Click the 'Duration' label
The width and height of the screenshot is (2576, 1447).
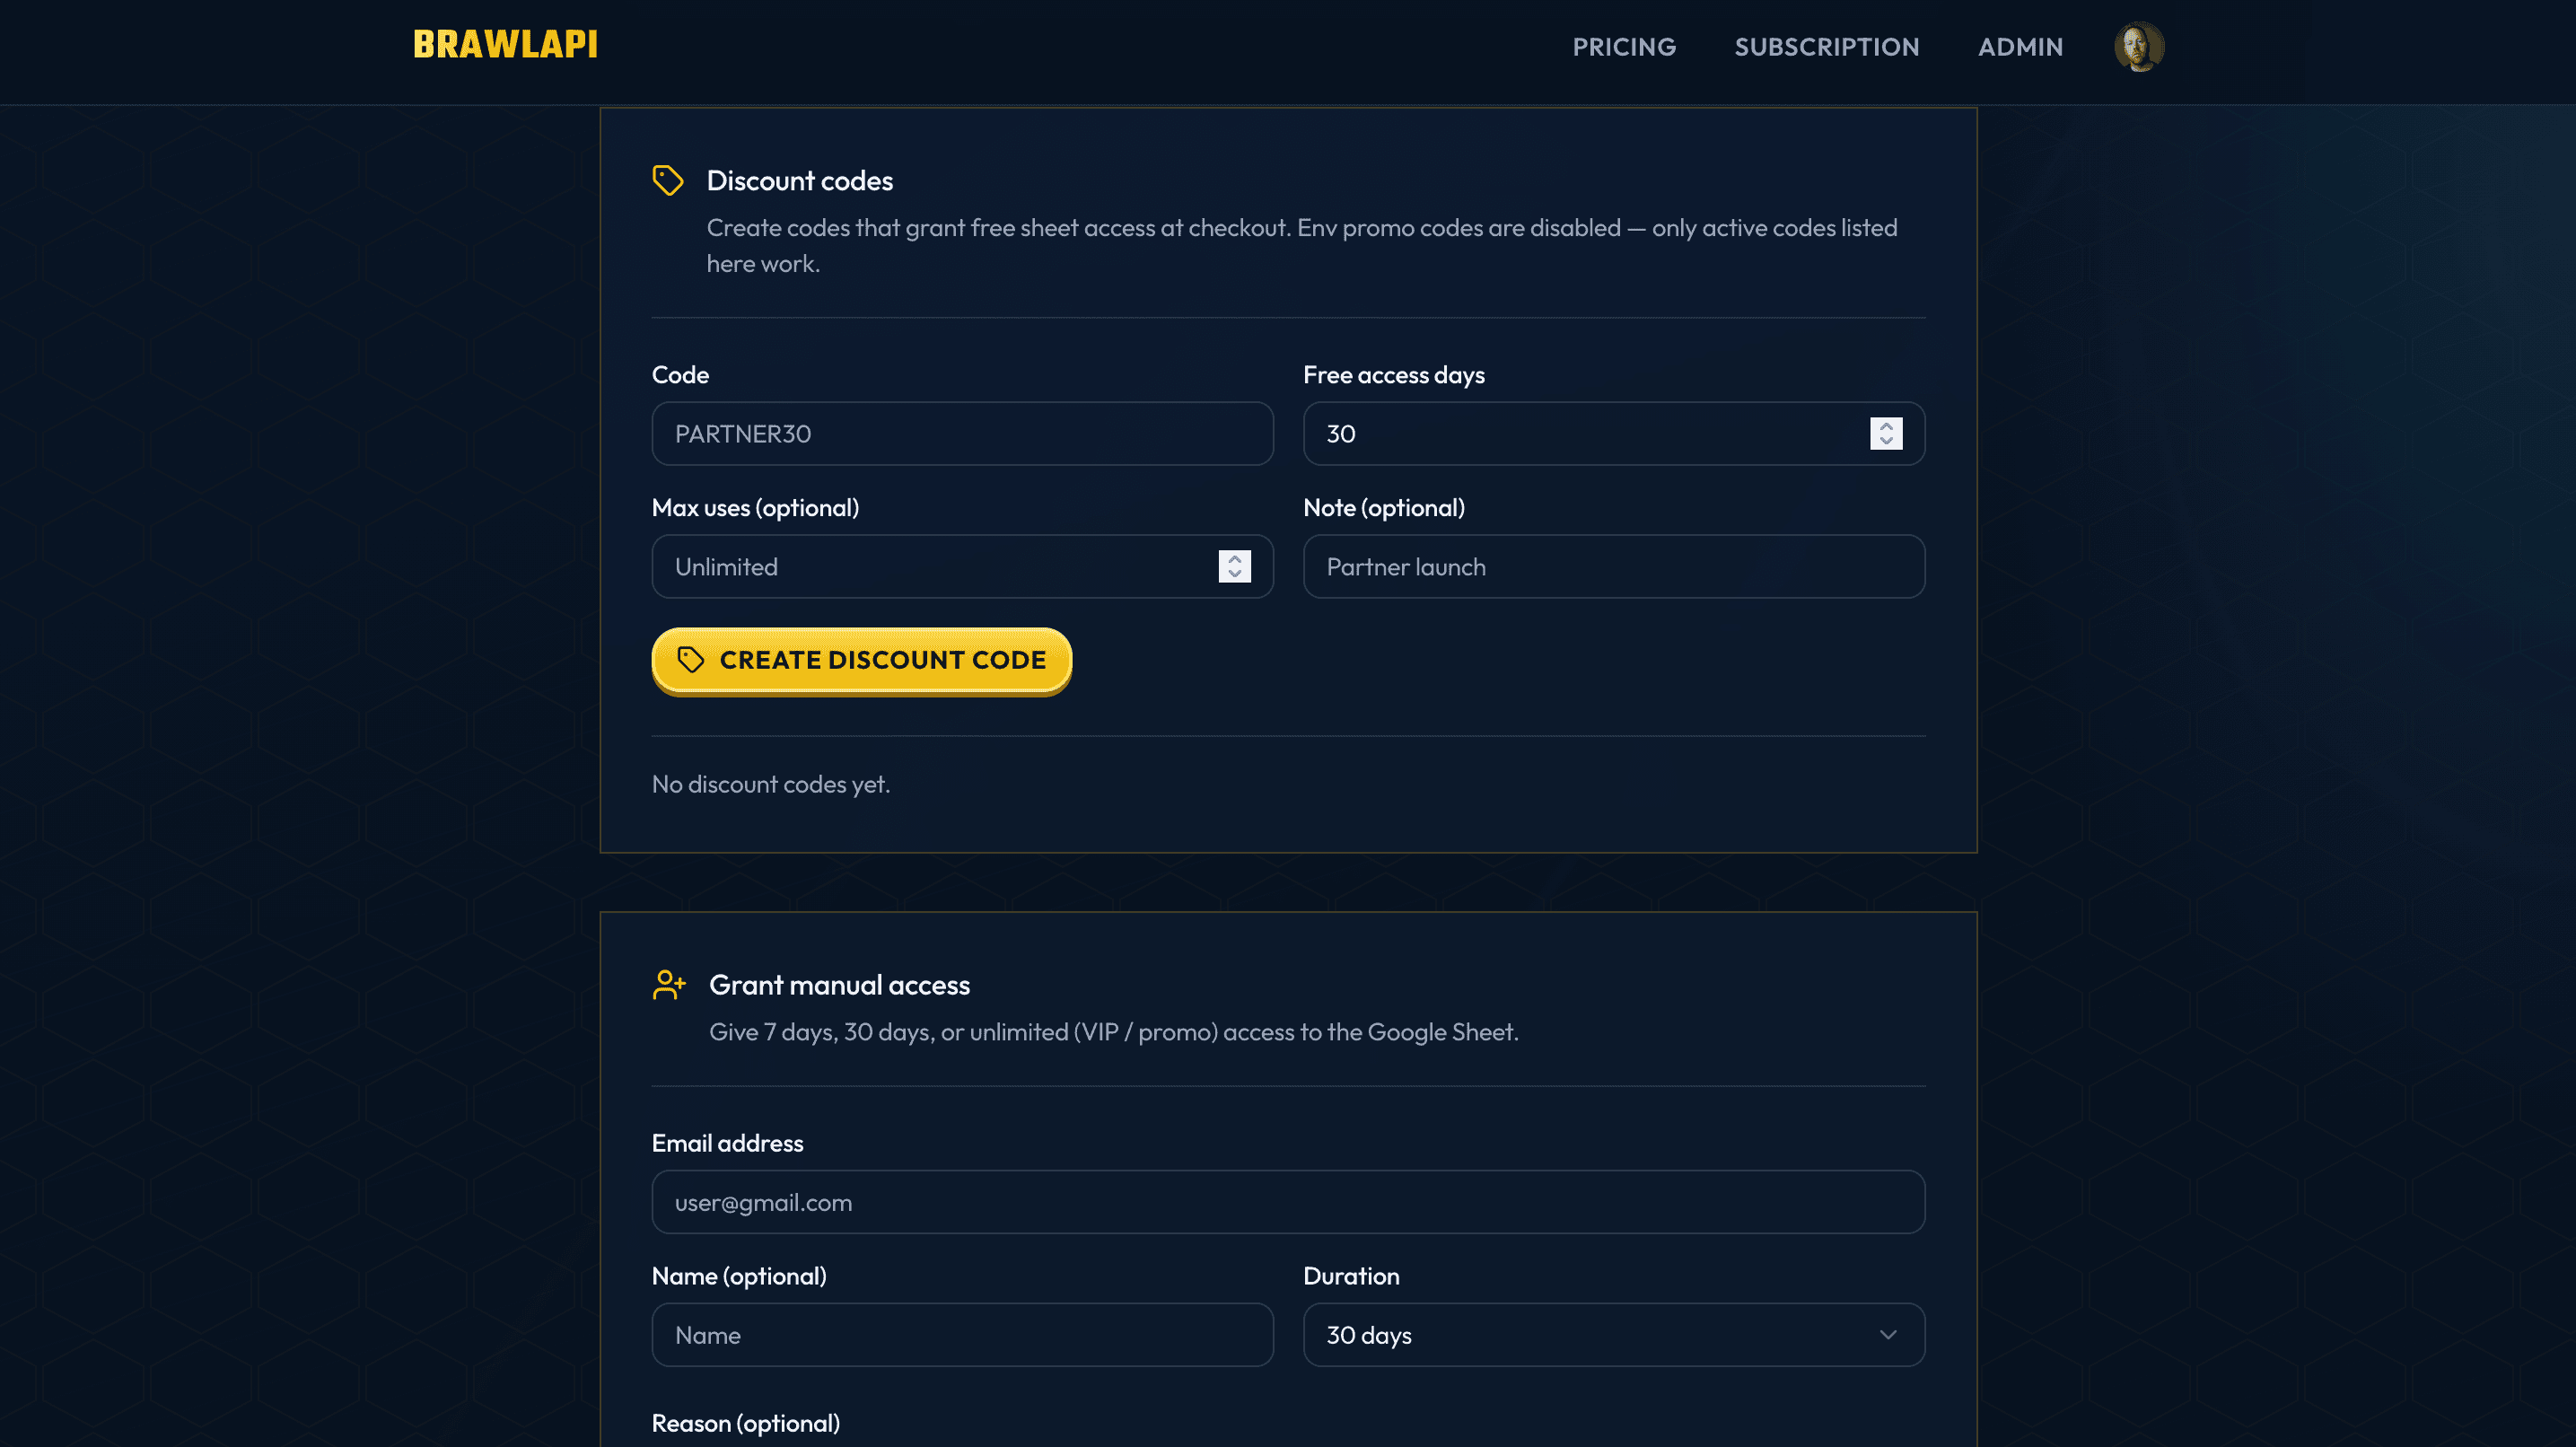(x=1351, y=1277)
